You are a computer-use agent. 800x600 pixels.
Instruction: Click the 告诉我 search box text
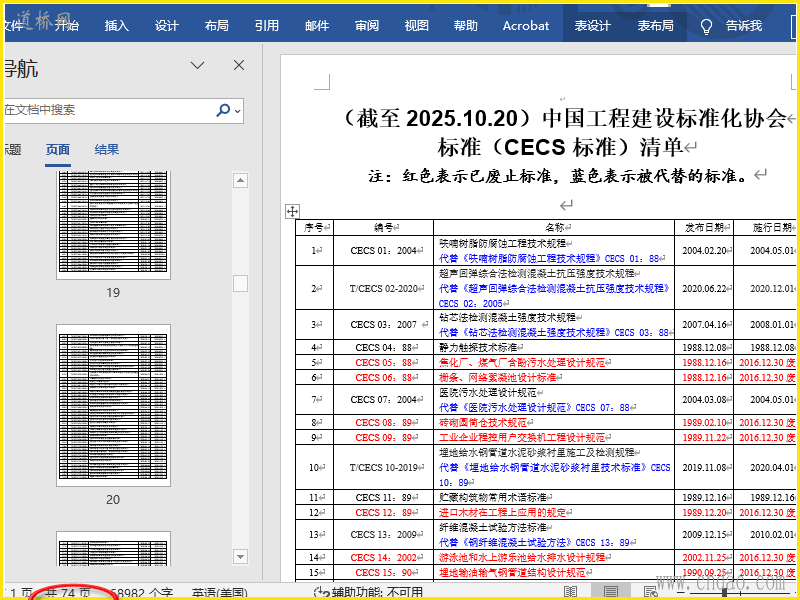[744, 26]
